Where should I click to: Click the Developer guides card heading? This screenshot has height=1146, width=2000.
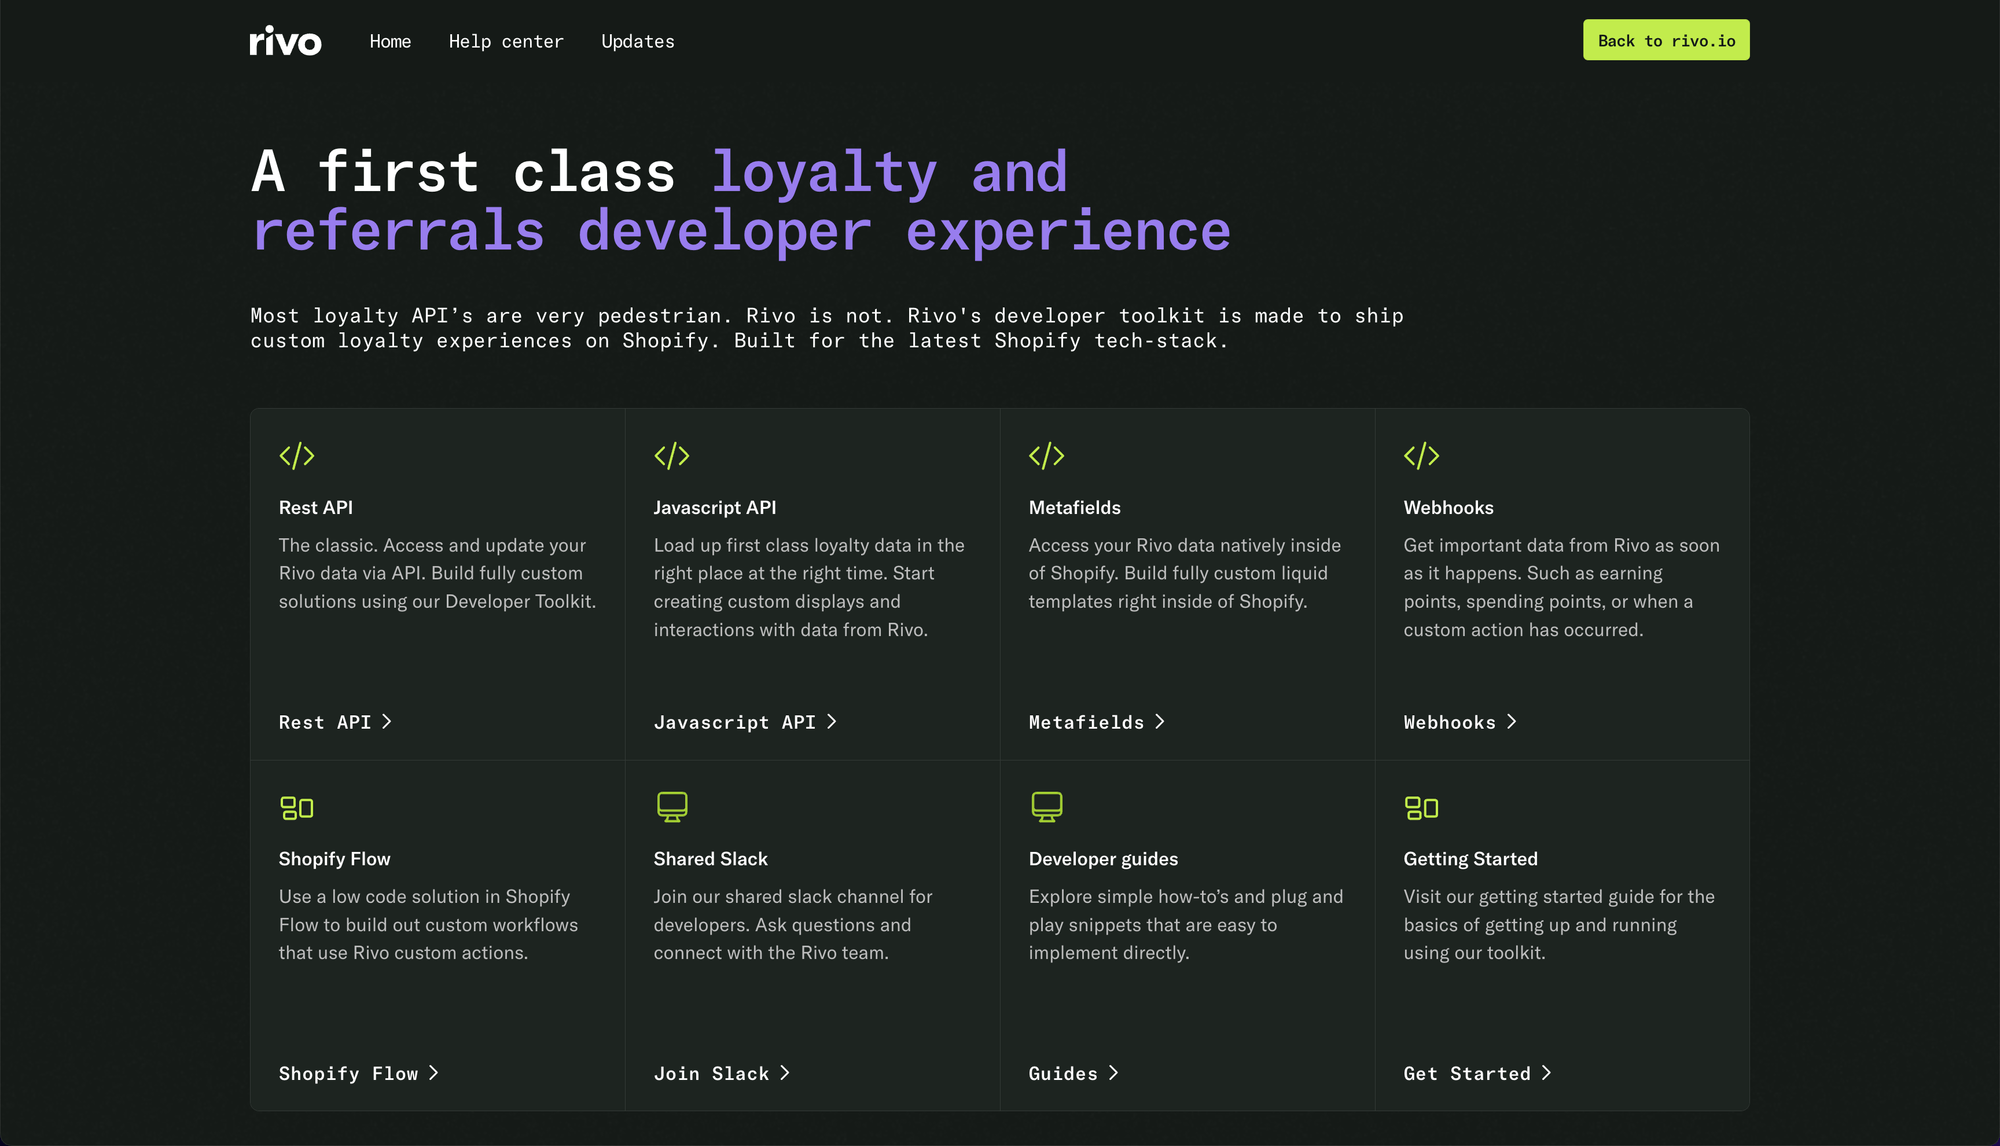(x=1104, y=859)
